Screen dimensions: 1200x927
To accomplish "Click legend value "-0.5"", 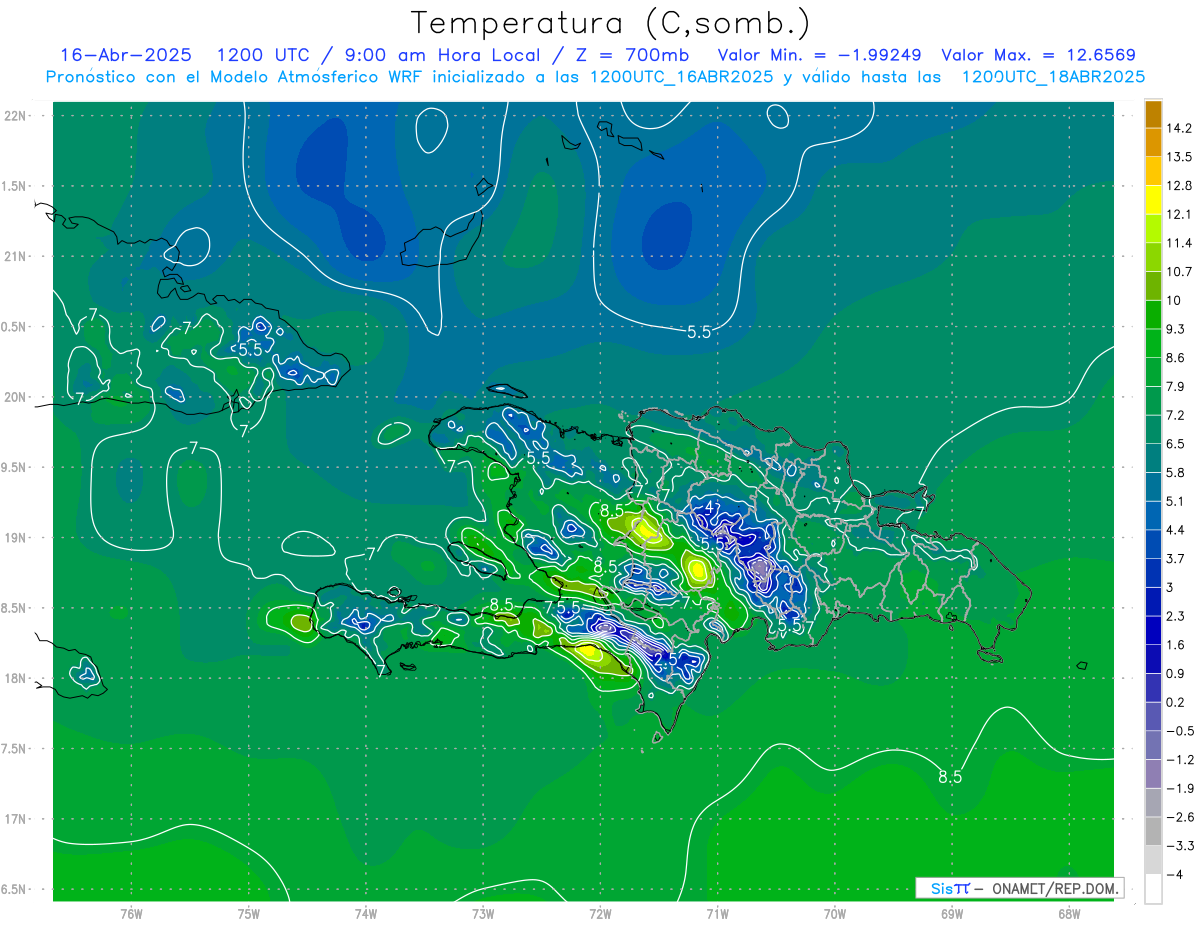I will (1179, 731).
